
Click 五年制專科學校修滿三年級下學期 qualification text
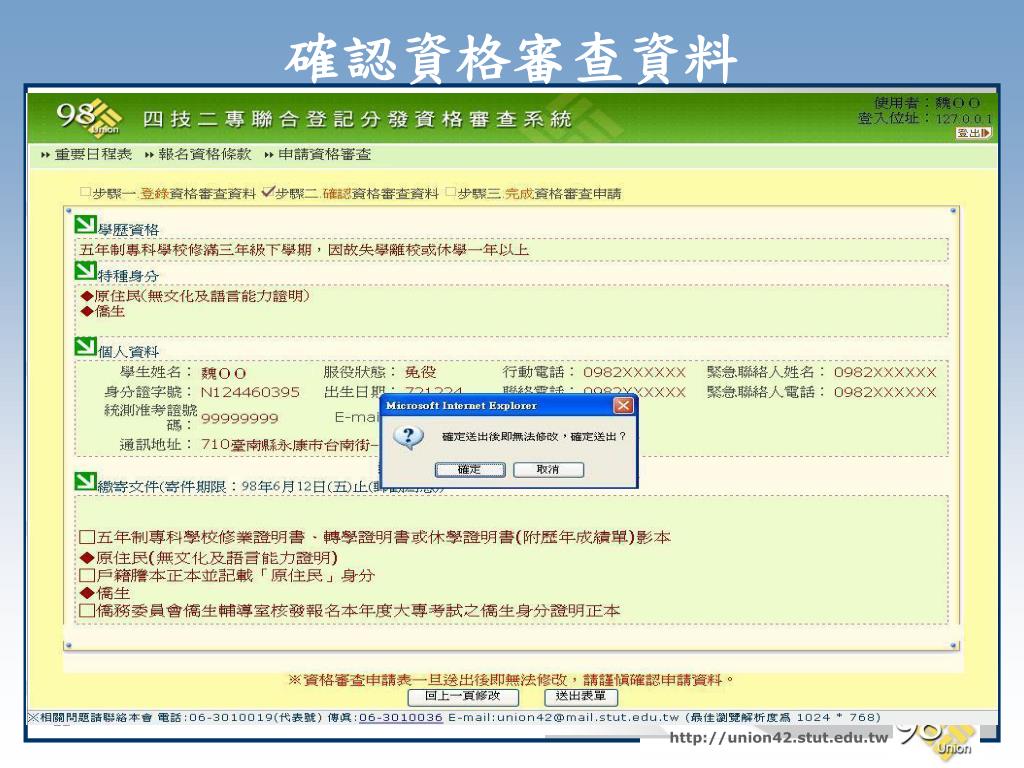304,250
